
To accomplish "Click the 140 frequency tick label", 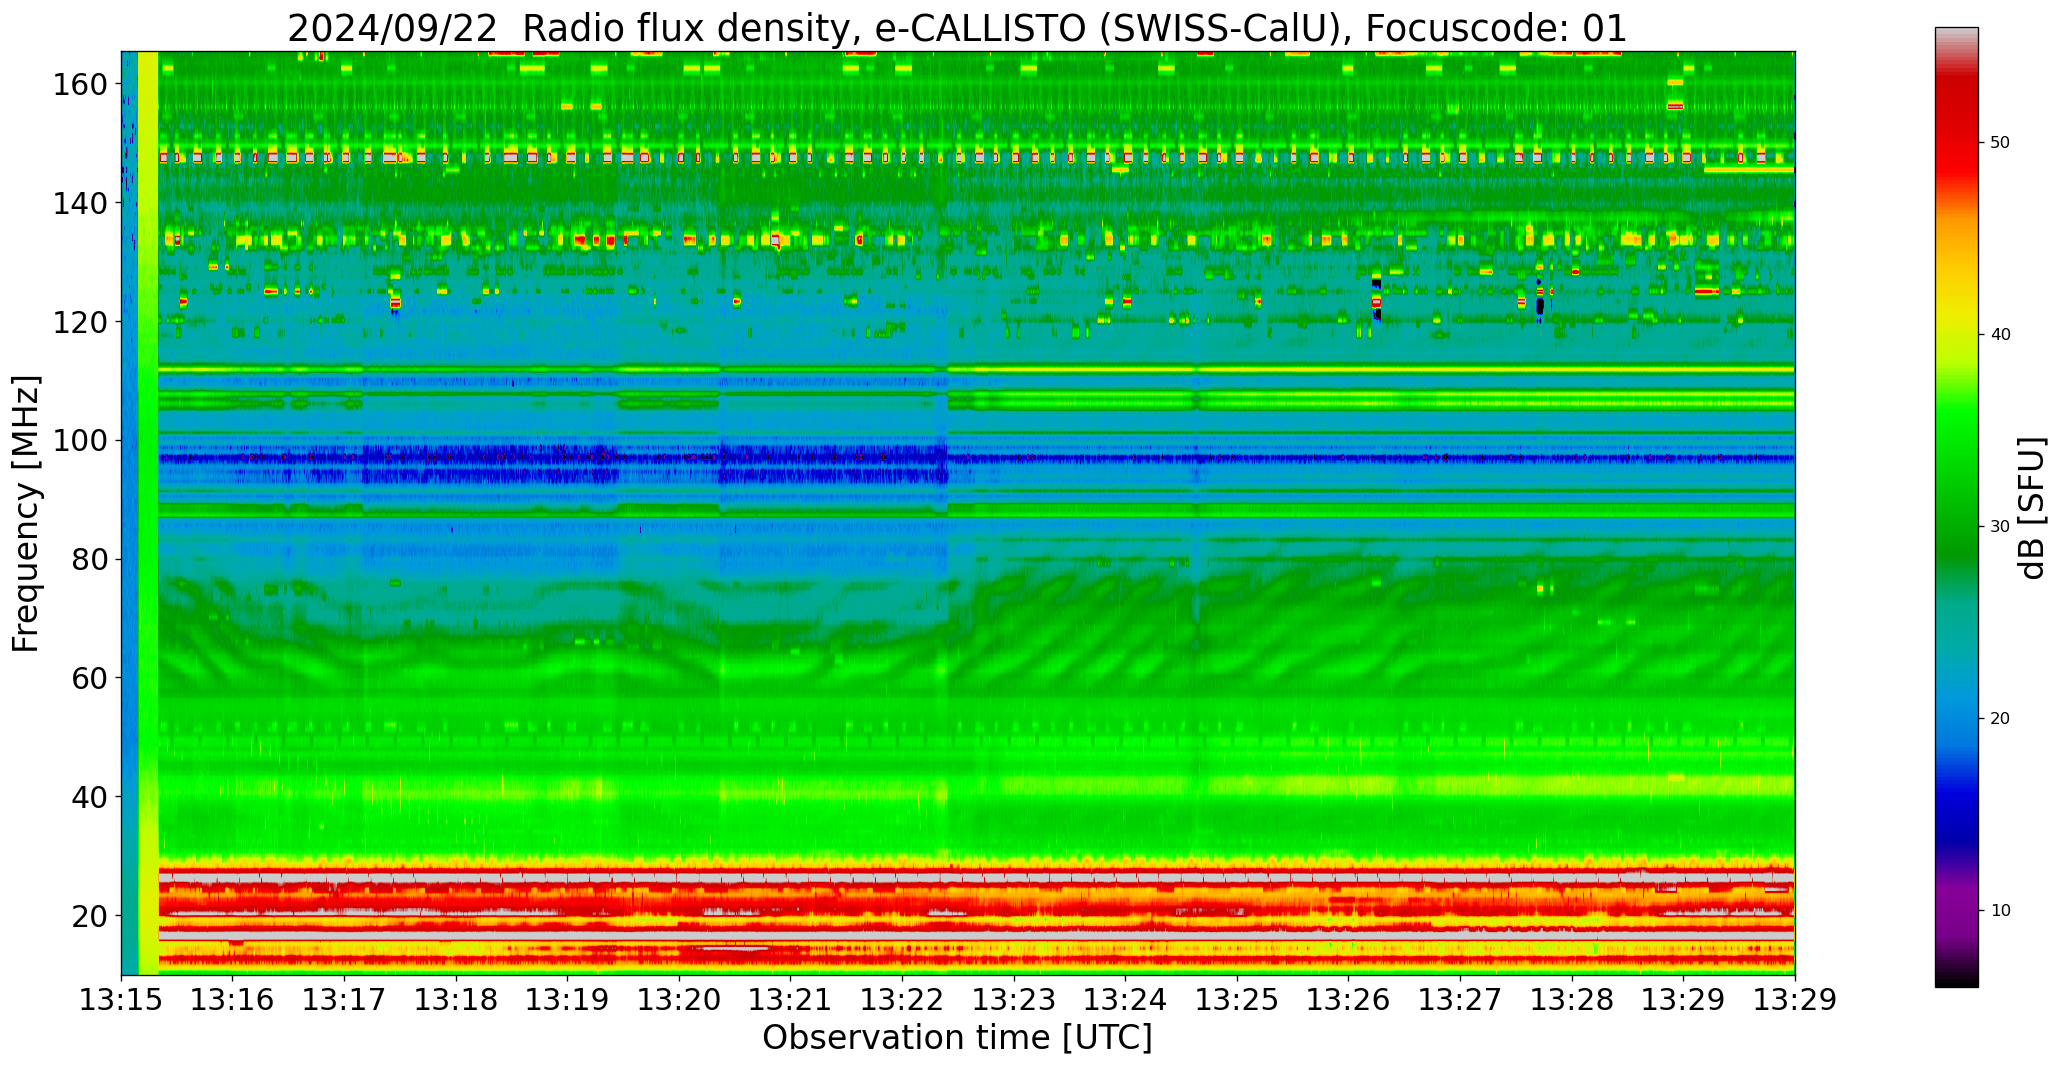I will [x=80, y=203].
